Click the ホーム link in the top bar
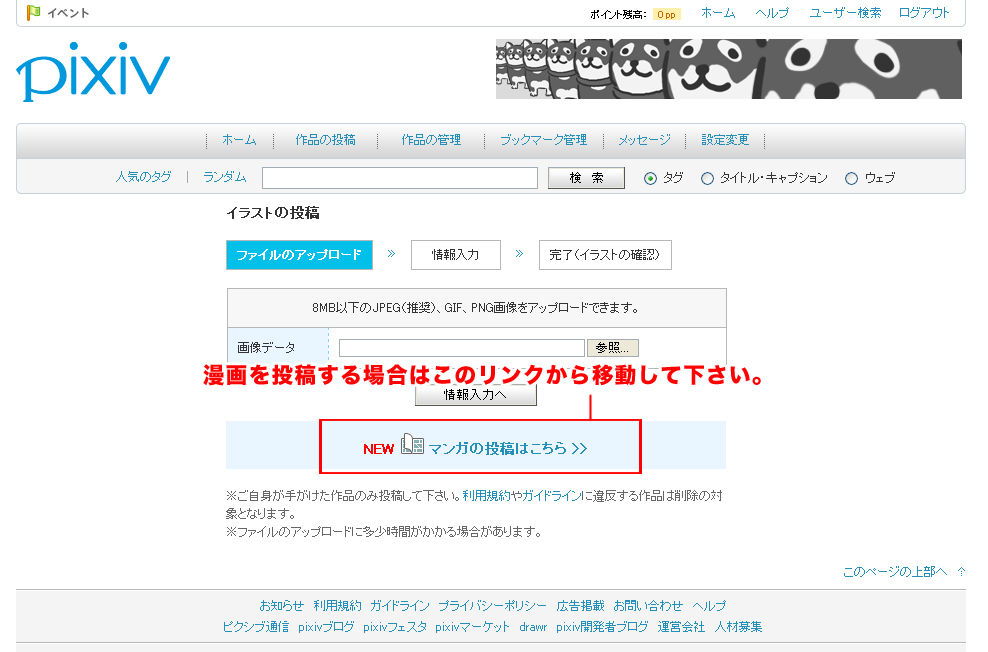Image resolution: width=988 pixels, height=652 pixels. 718,13
